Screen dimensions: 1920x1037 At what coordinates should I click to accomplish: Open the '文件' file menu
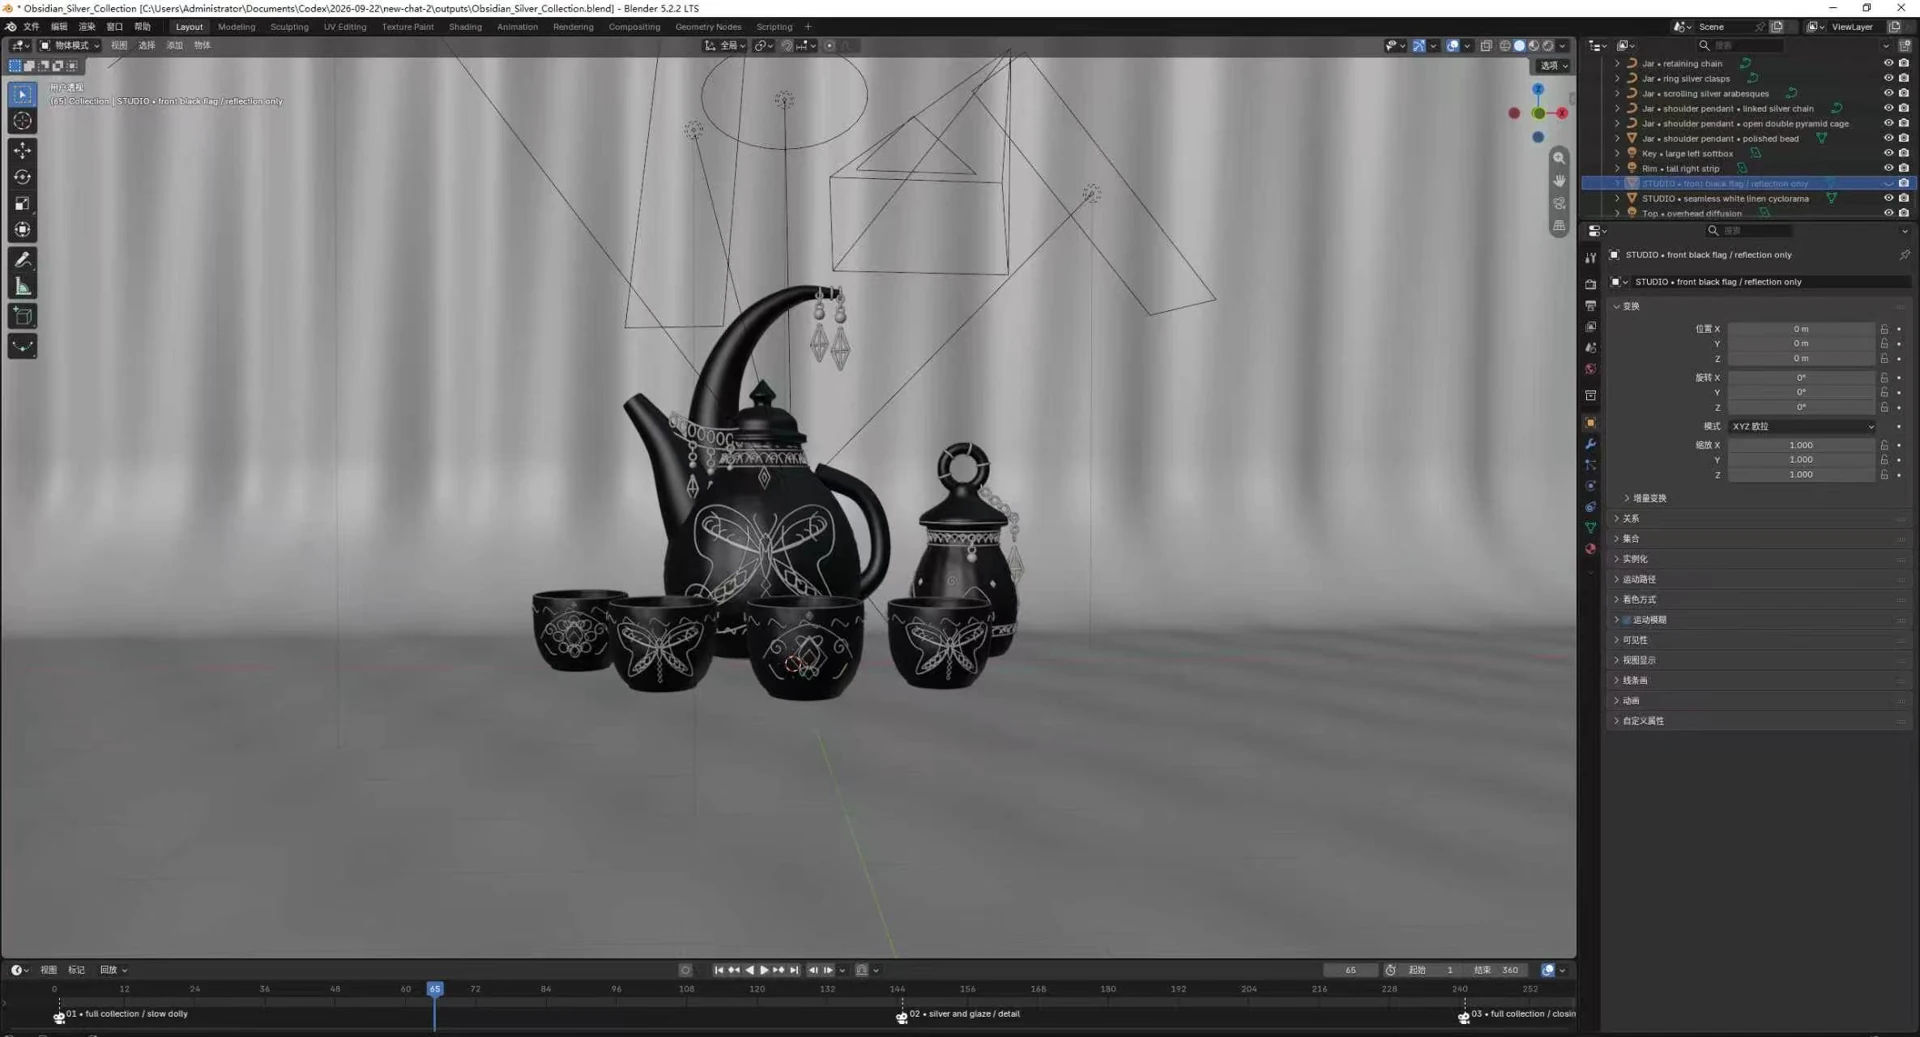(31, 27)
